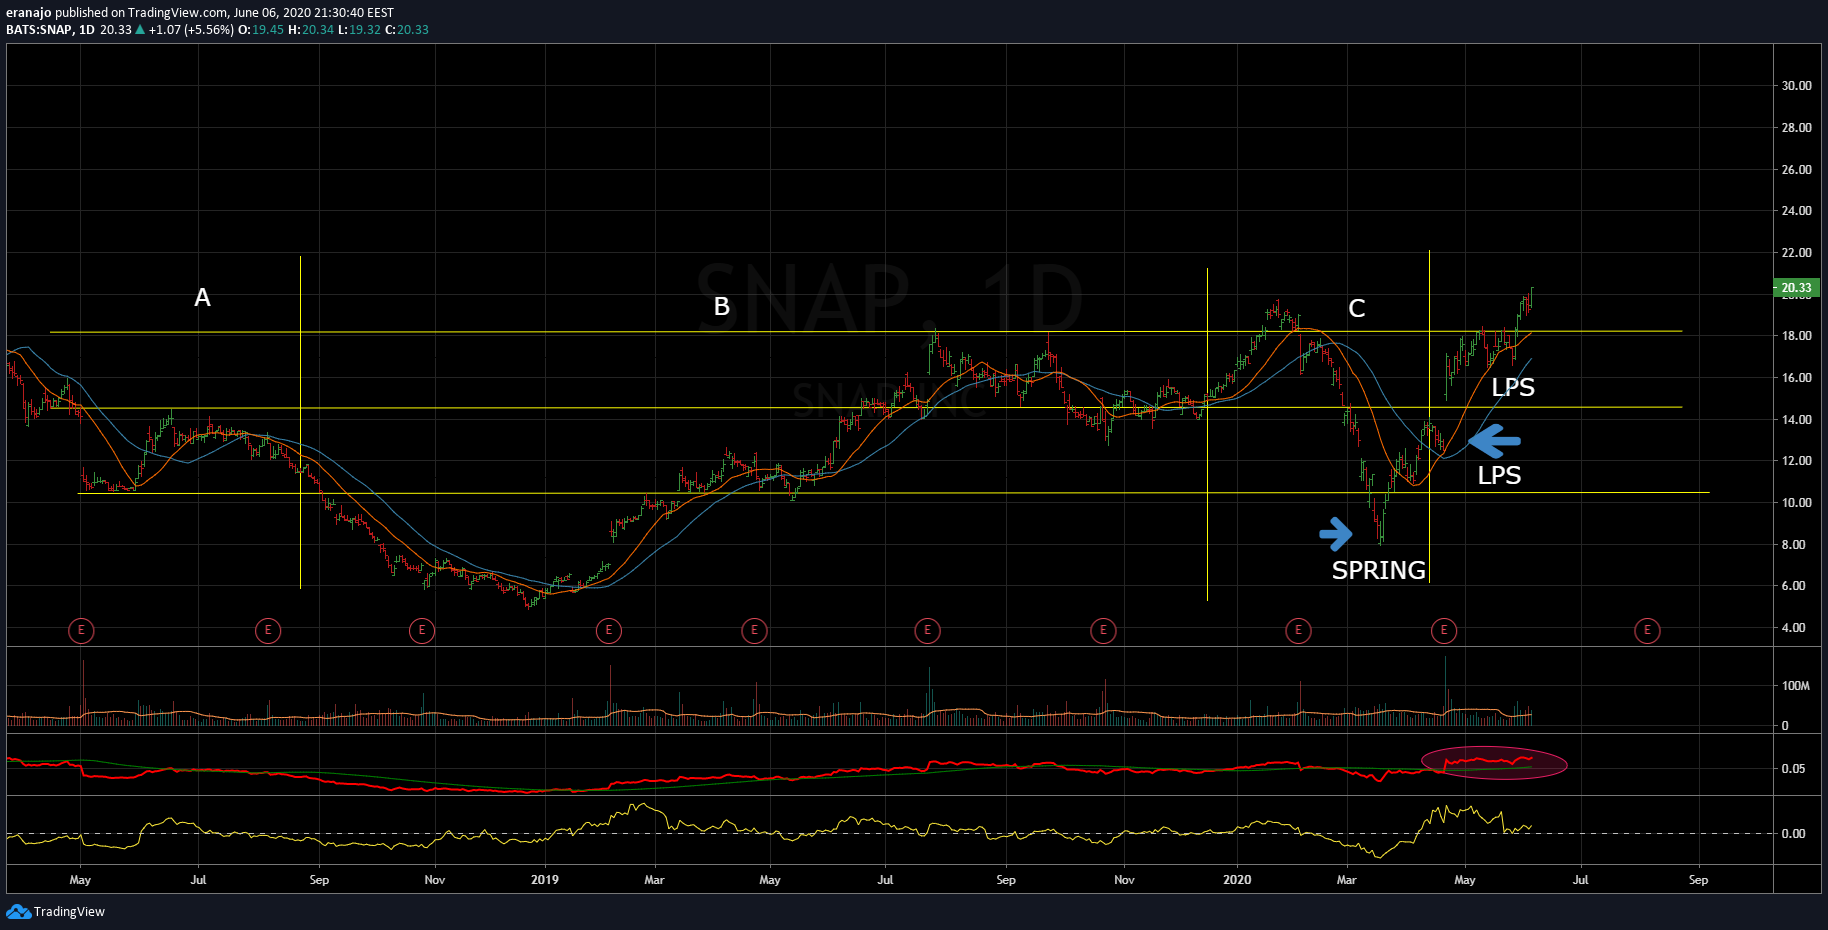Open the earnings marker after Jul 2019
The height and width of the screenshot is (930, 1828).
pyautogui.click(x=927, y=630)
